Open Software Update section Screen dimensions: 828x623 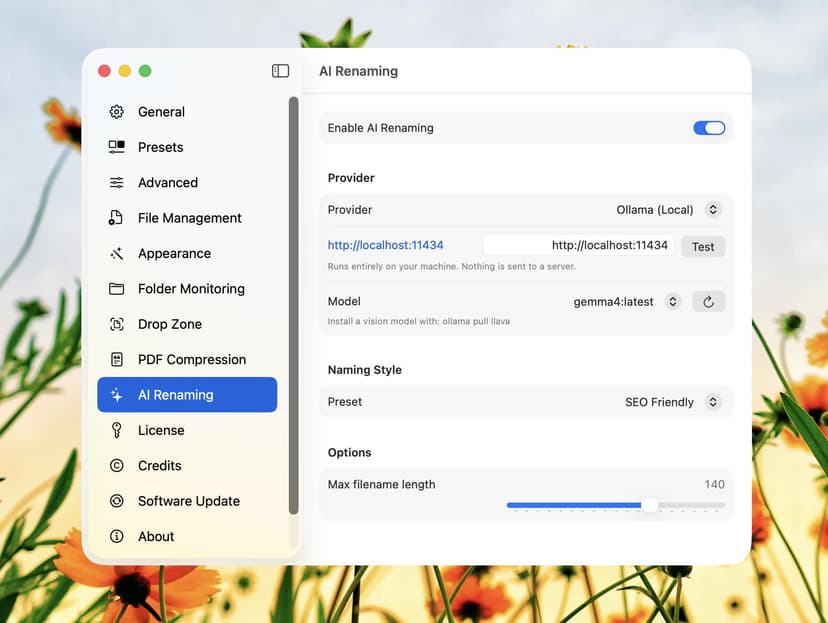[x=187, y=501]
